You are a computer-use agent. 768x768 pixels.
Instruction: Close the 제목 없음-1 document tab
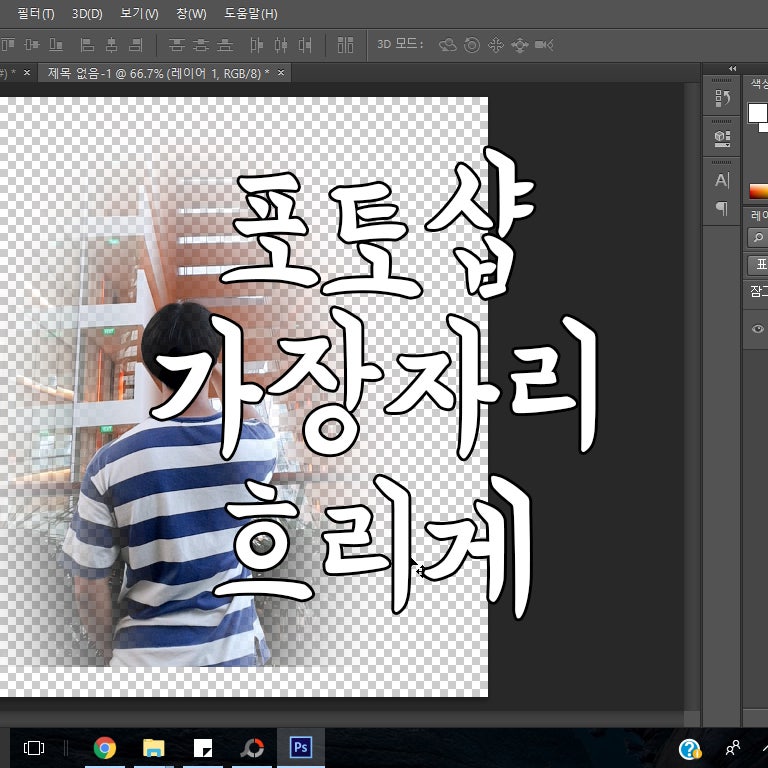coord(281,73)
